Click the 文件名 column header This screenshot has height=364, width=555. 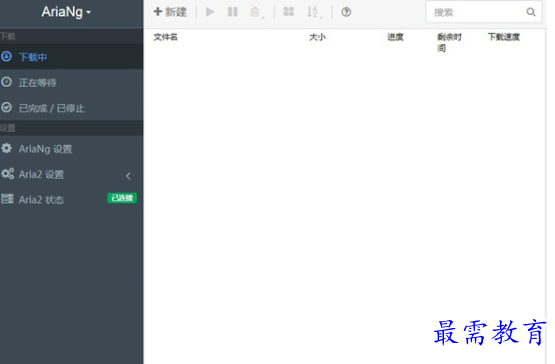coord(165,37)
